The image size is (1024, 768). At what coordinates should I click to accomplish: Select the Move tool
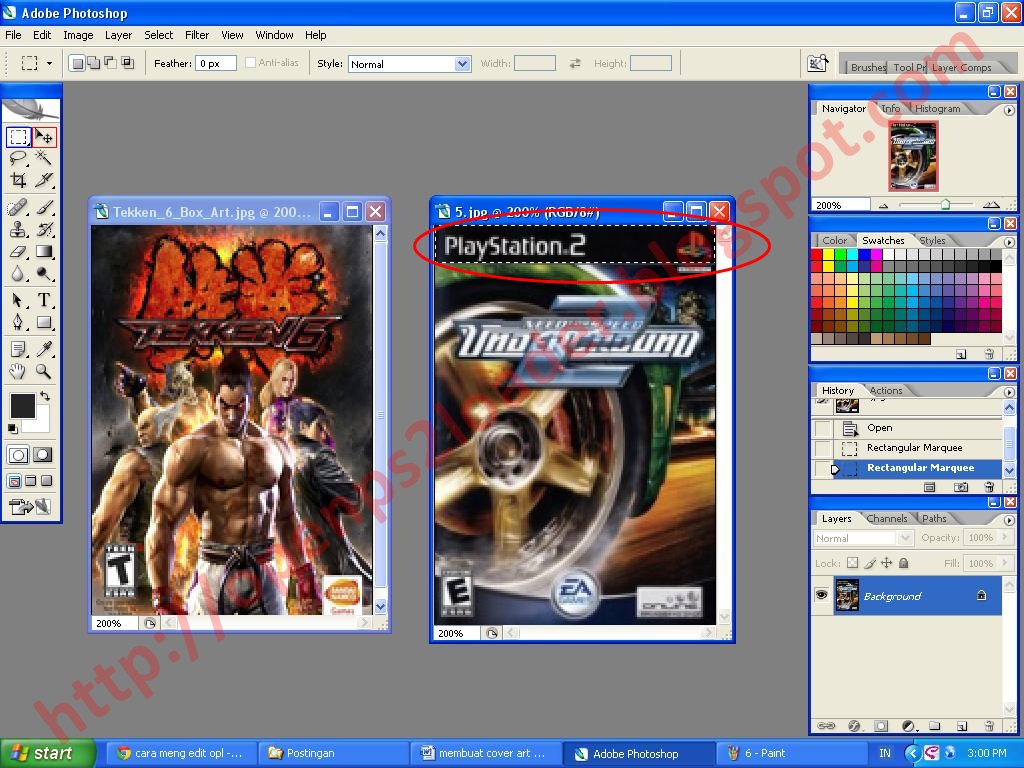[44, 137]
